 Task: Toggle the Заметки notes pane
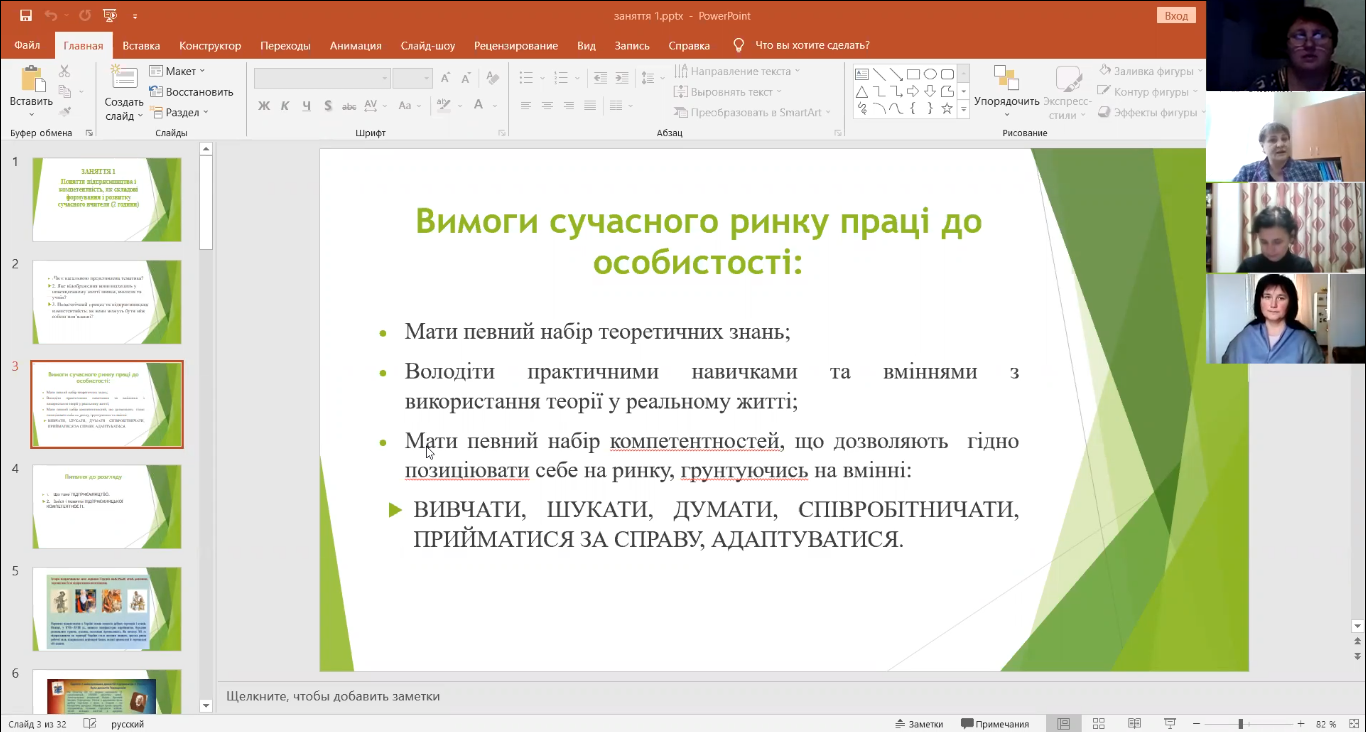918,724
